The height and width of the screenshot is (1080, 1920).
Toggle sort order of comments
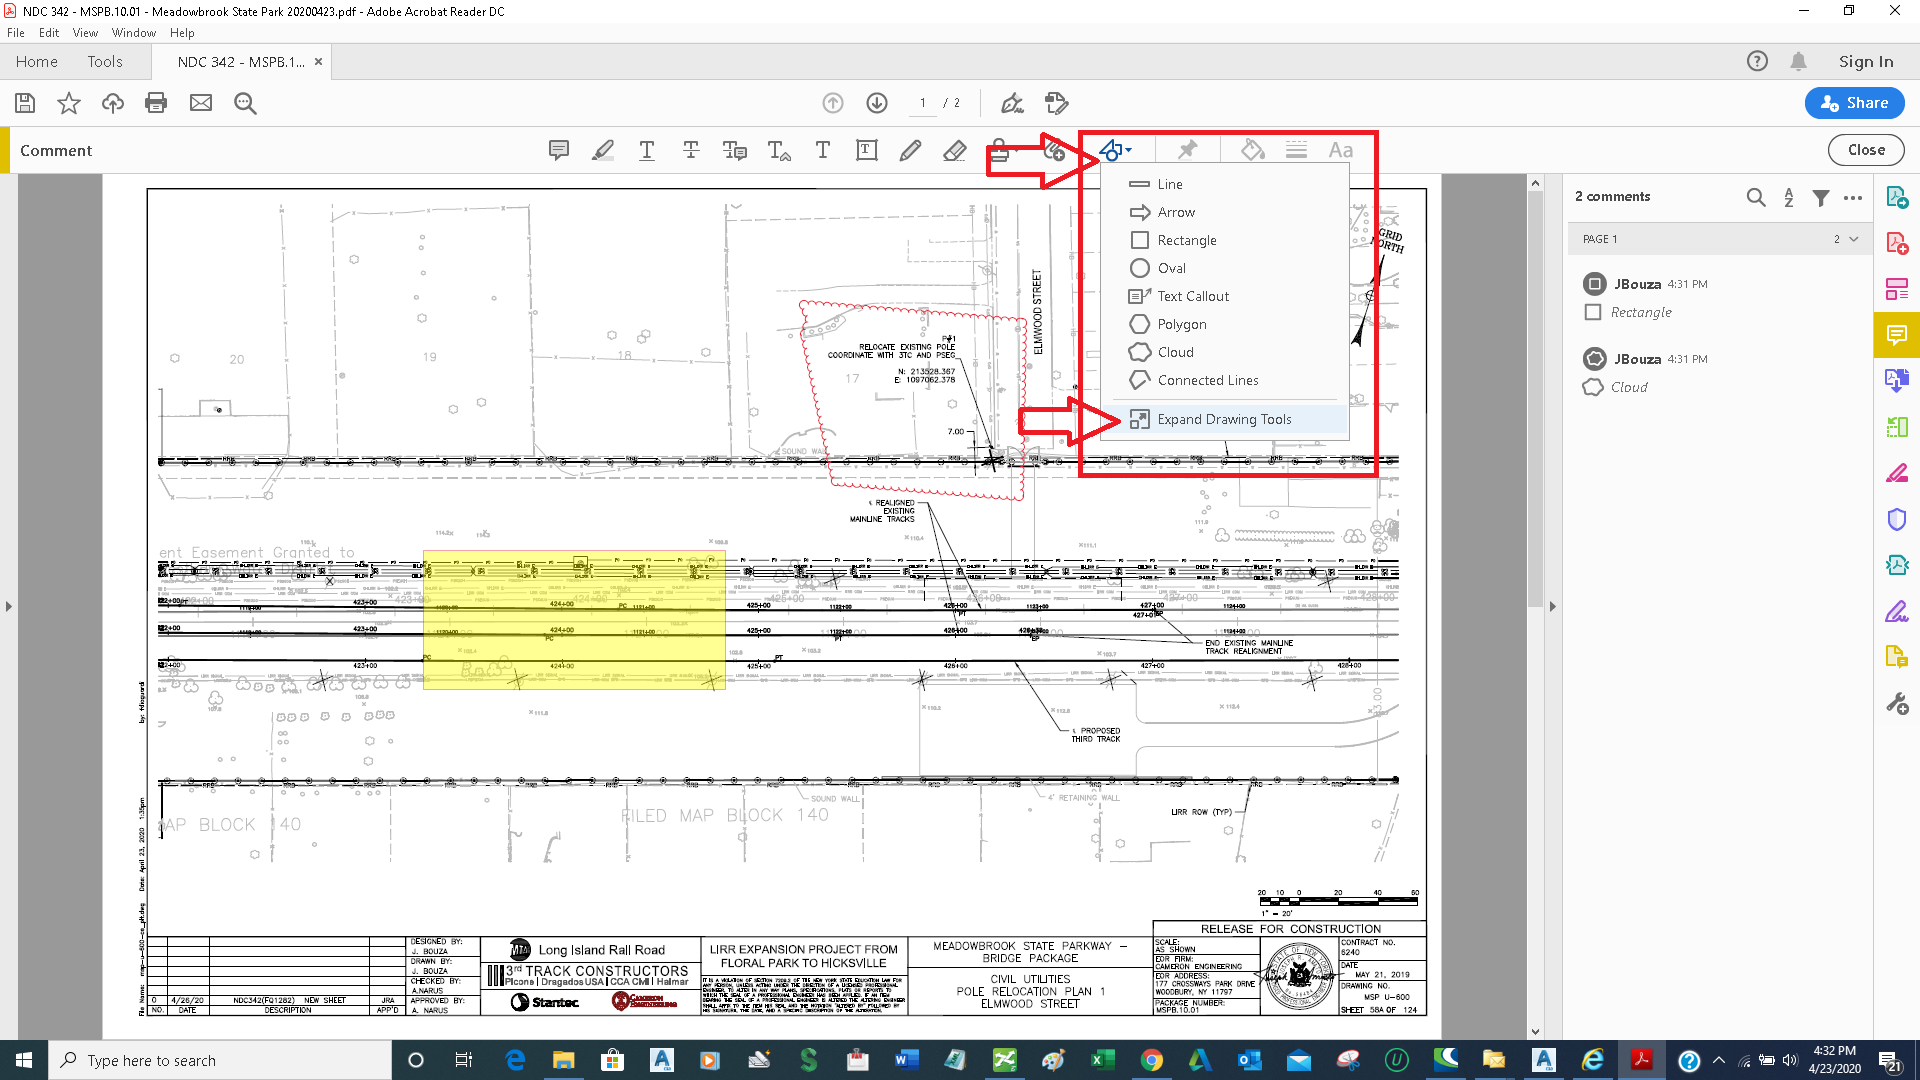[x=1789, y=197]
